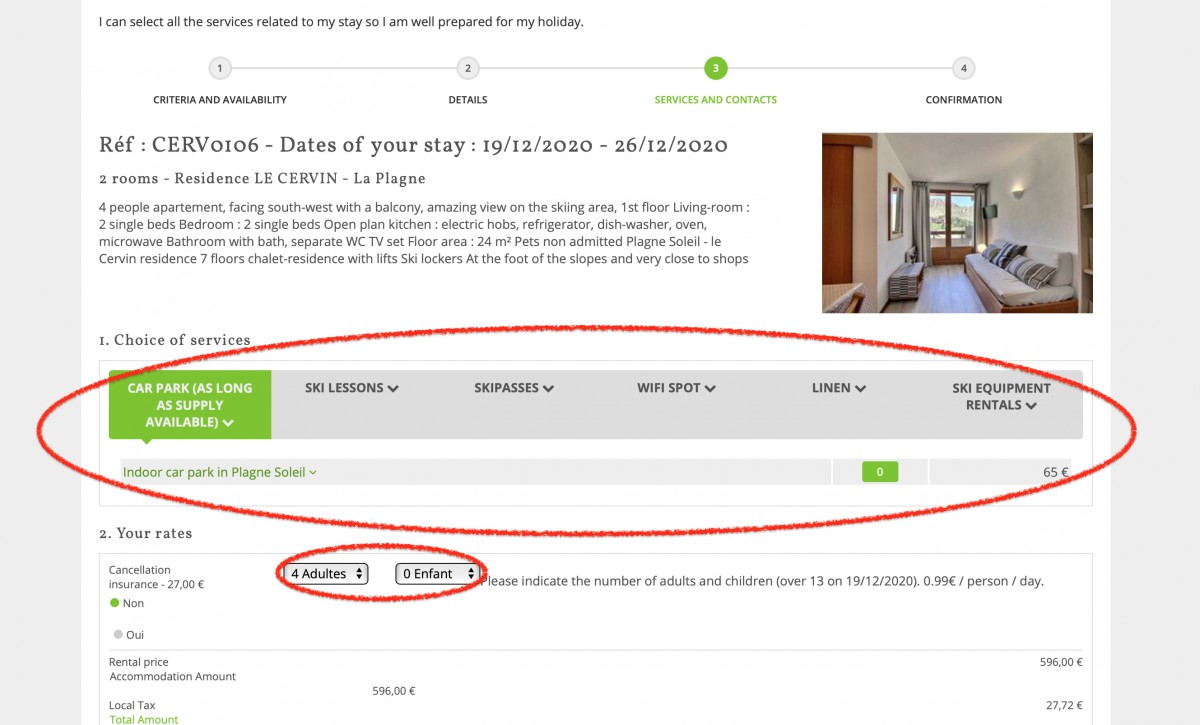This screenshot has height=725, width=1200.
Task: Expand Indoor car park in Plagne Soleil
Action: coord(219,472)
